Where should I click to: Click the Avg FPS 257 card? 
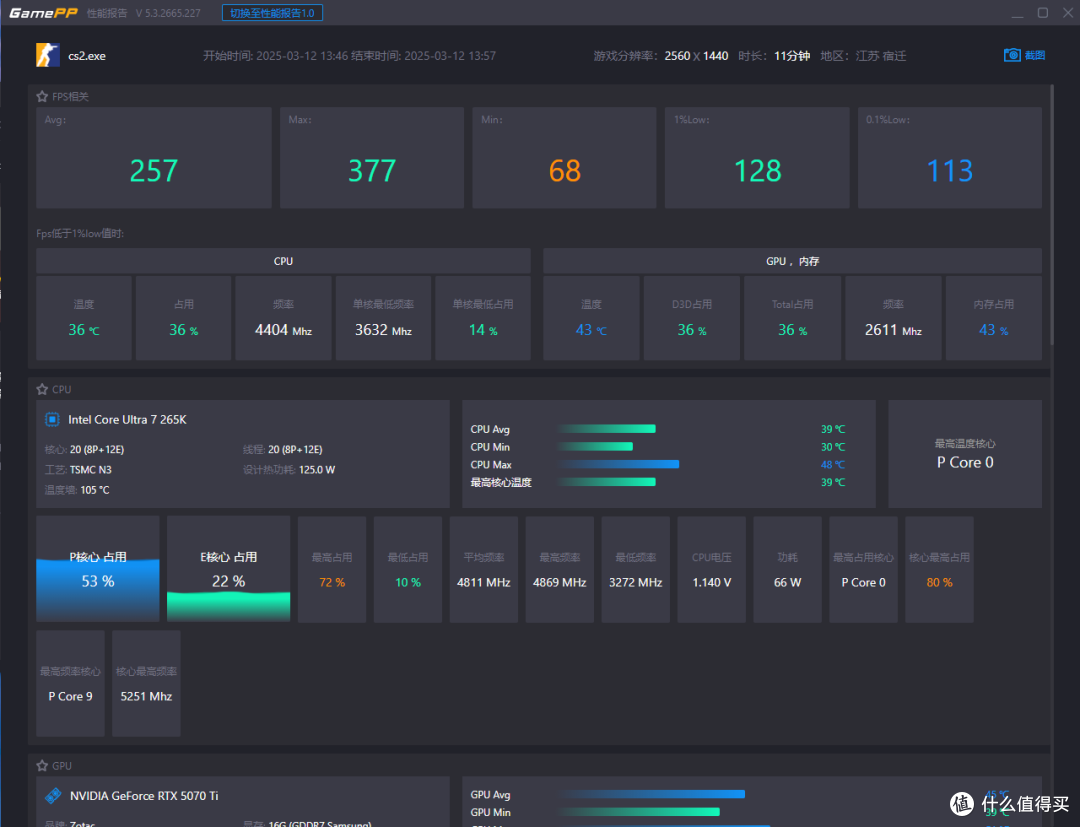154,158
